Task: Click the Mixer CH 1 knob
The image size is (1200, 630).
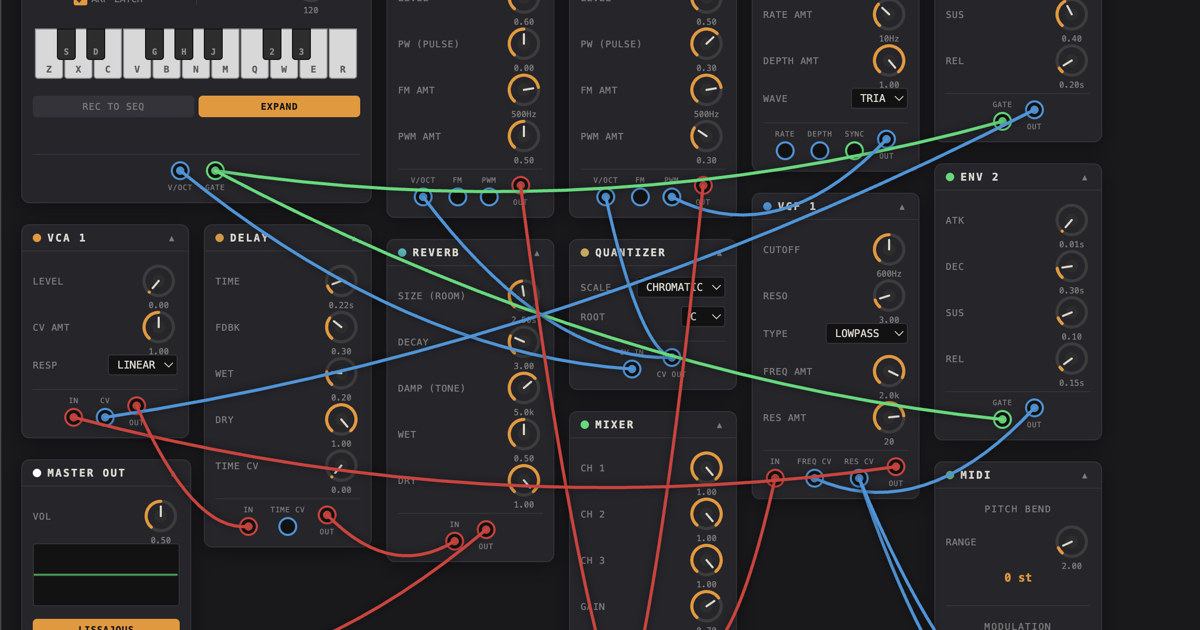Action: point(706,468)
